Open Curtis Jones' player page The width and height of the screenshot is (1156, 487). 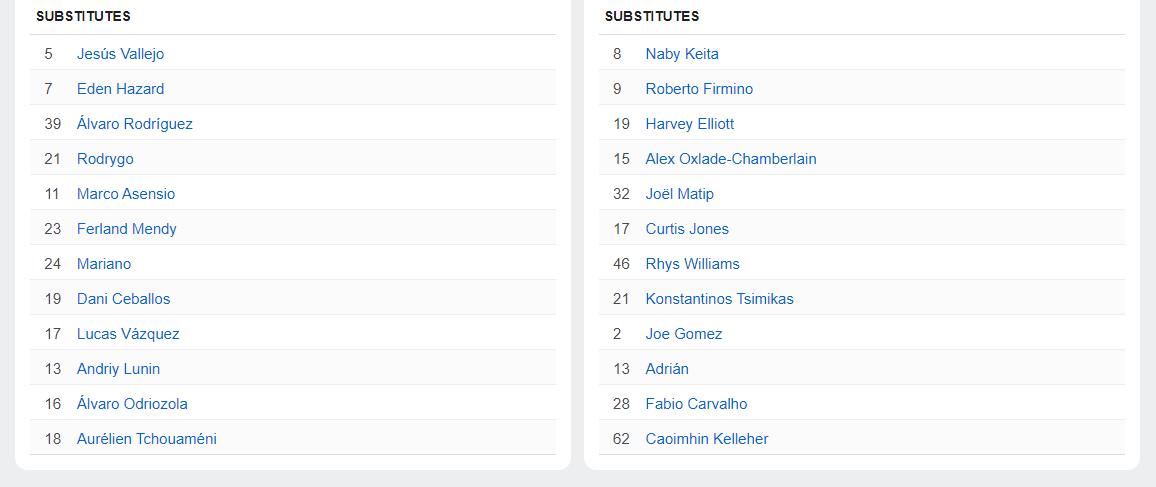pos(687,229)
